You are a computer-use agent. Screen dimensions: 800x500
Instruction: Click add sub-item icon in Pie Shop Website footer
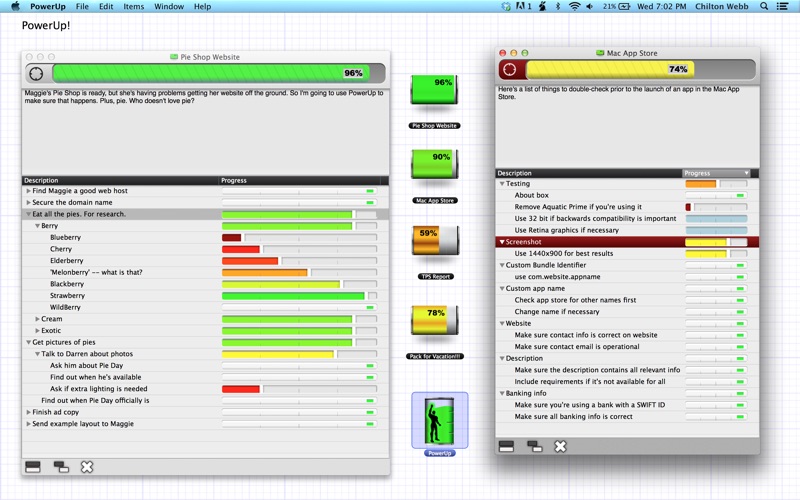tap(61, 467)
